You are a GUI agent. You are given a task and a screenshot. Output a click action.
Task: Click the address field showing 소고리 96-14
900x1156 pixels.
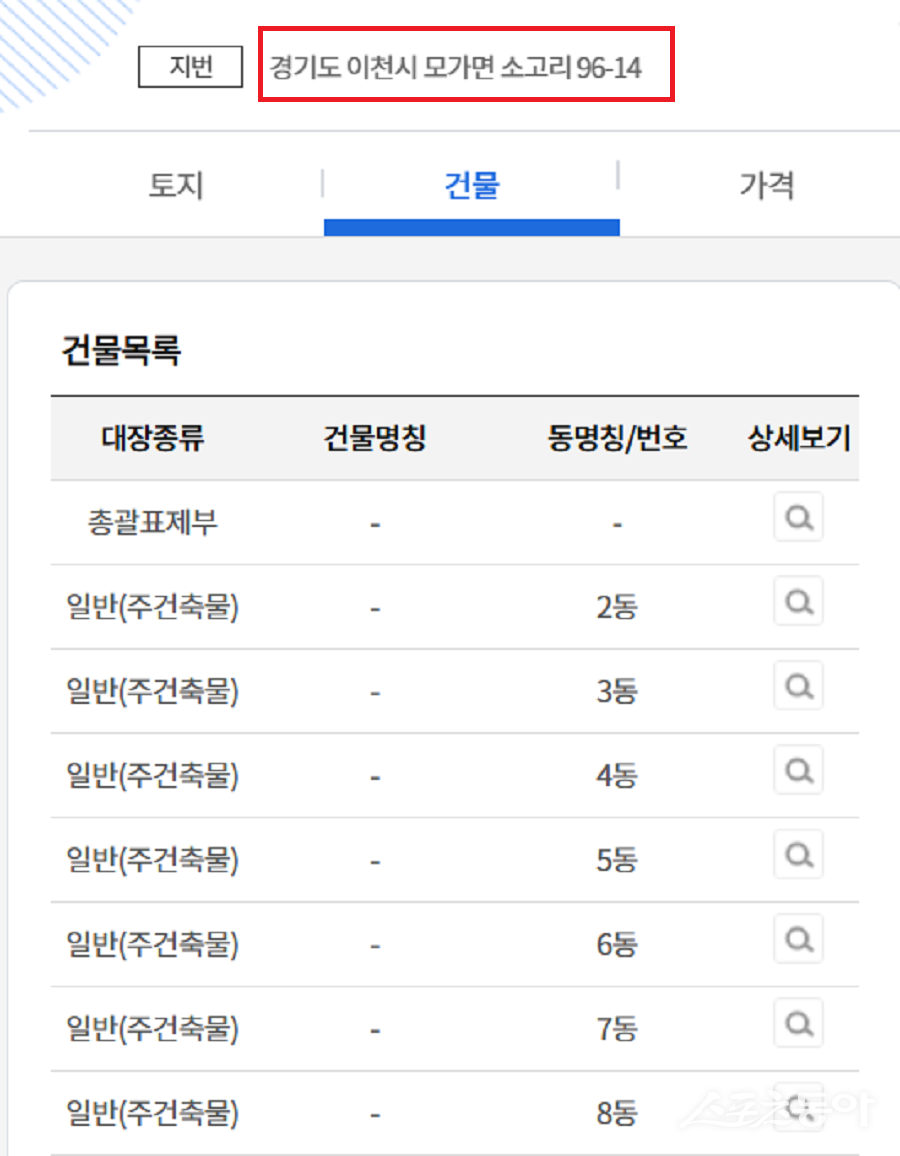point(456,68)
